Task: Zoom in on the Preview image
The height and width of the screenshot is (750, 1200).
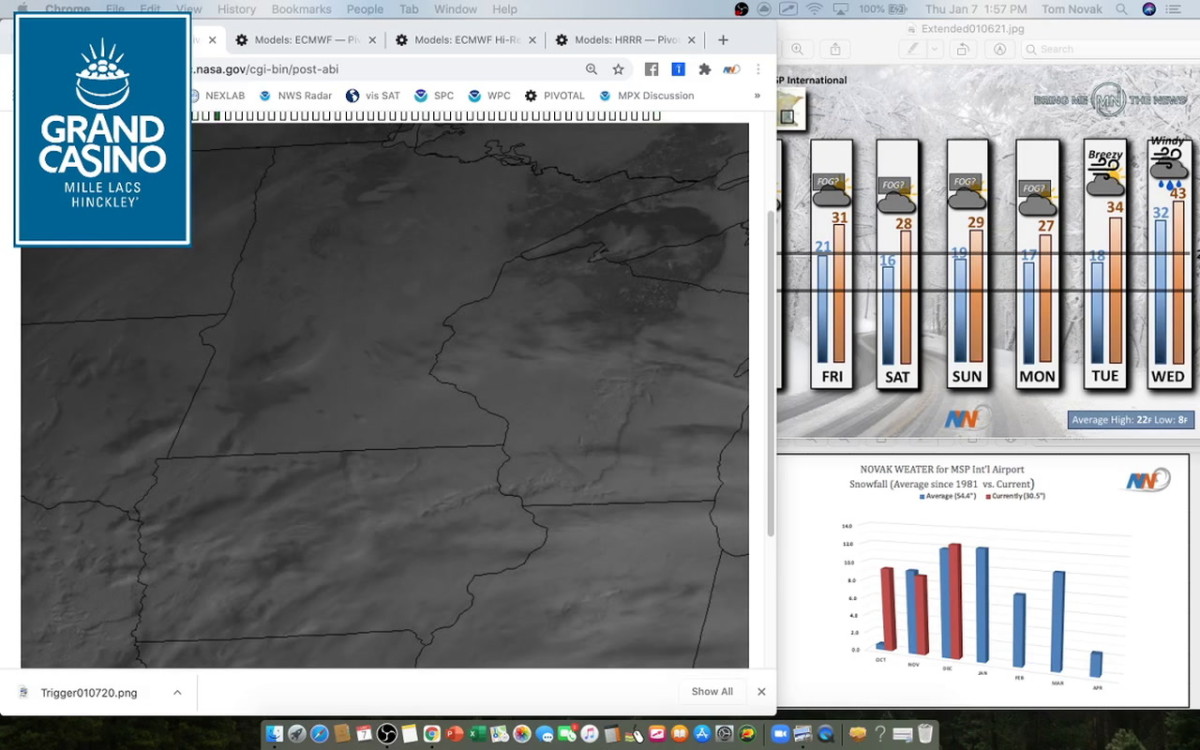Action: tap(797, 49)
